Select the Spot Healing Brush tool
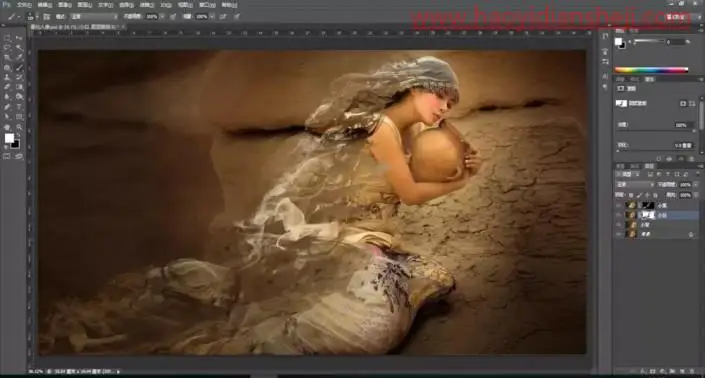Screen dimensions: 705x378 coord(7,67)
